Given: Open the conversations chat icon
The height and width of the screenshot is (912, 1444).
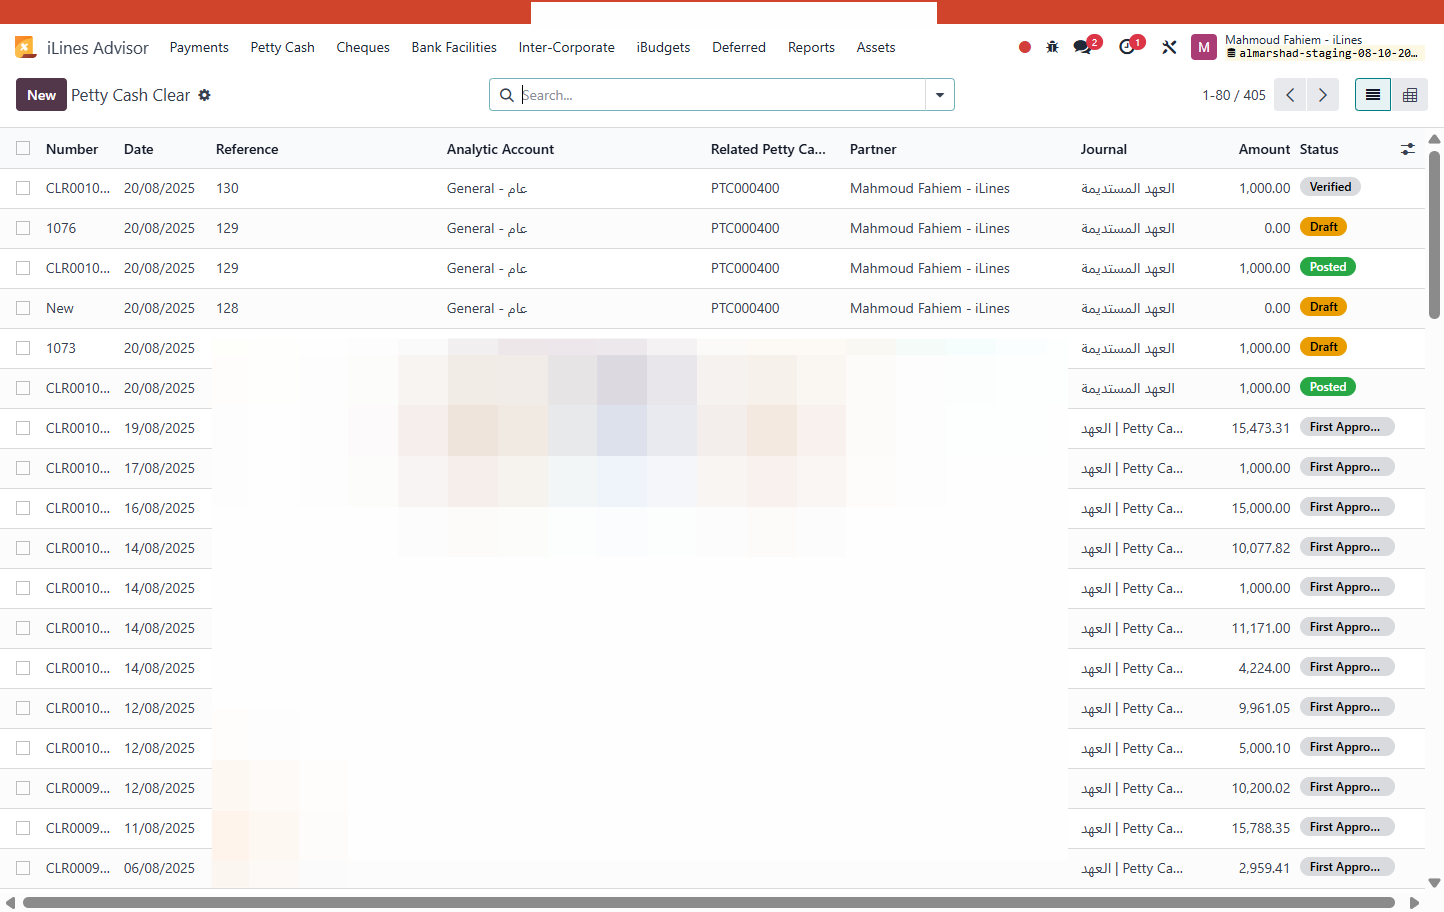Looking at the screenshot, I should [1082, 47].
